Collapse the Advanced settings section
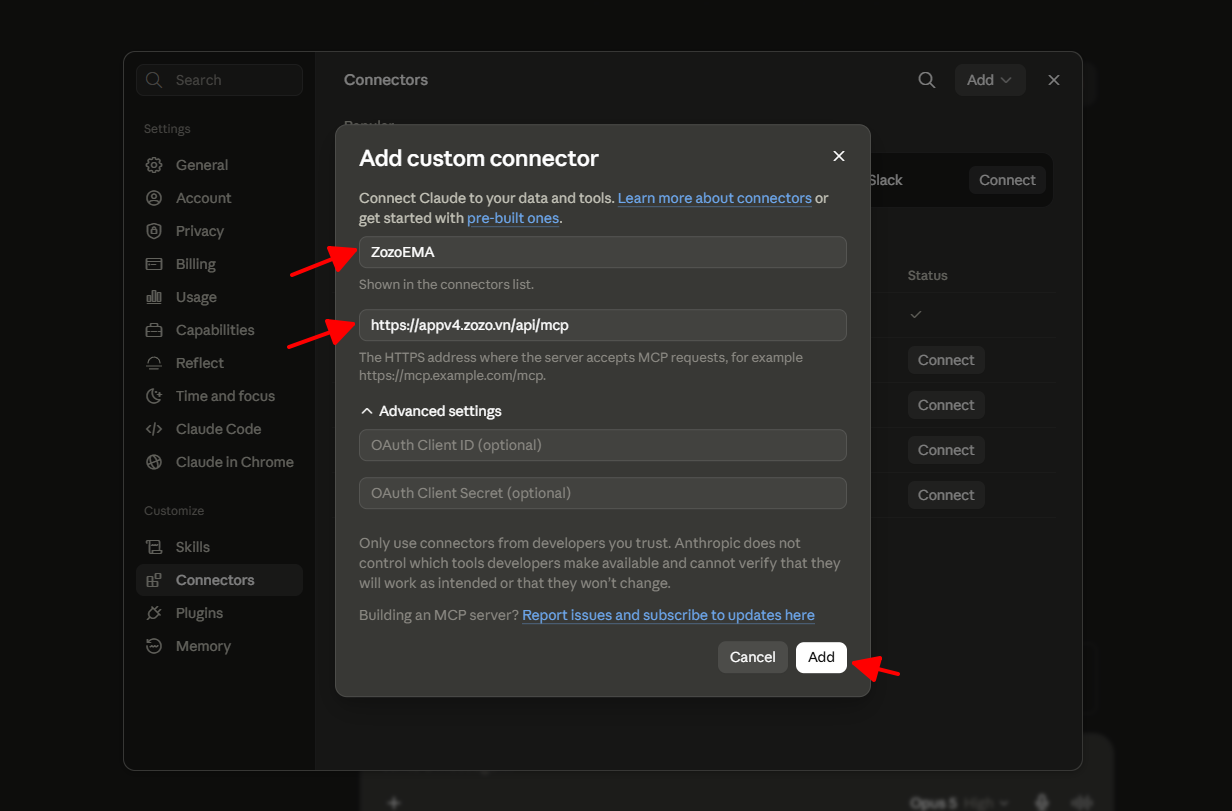 [x=431, y=411]
